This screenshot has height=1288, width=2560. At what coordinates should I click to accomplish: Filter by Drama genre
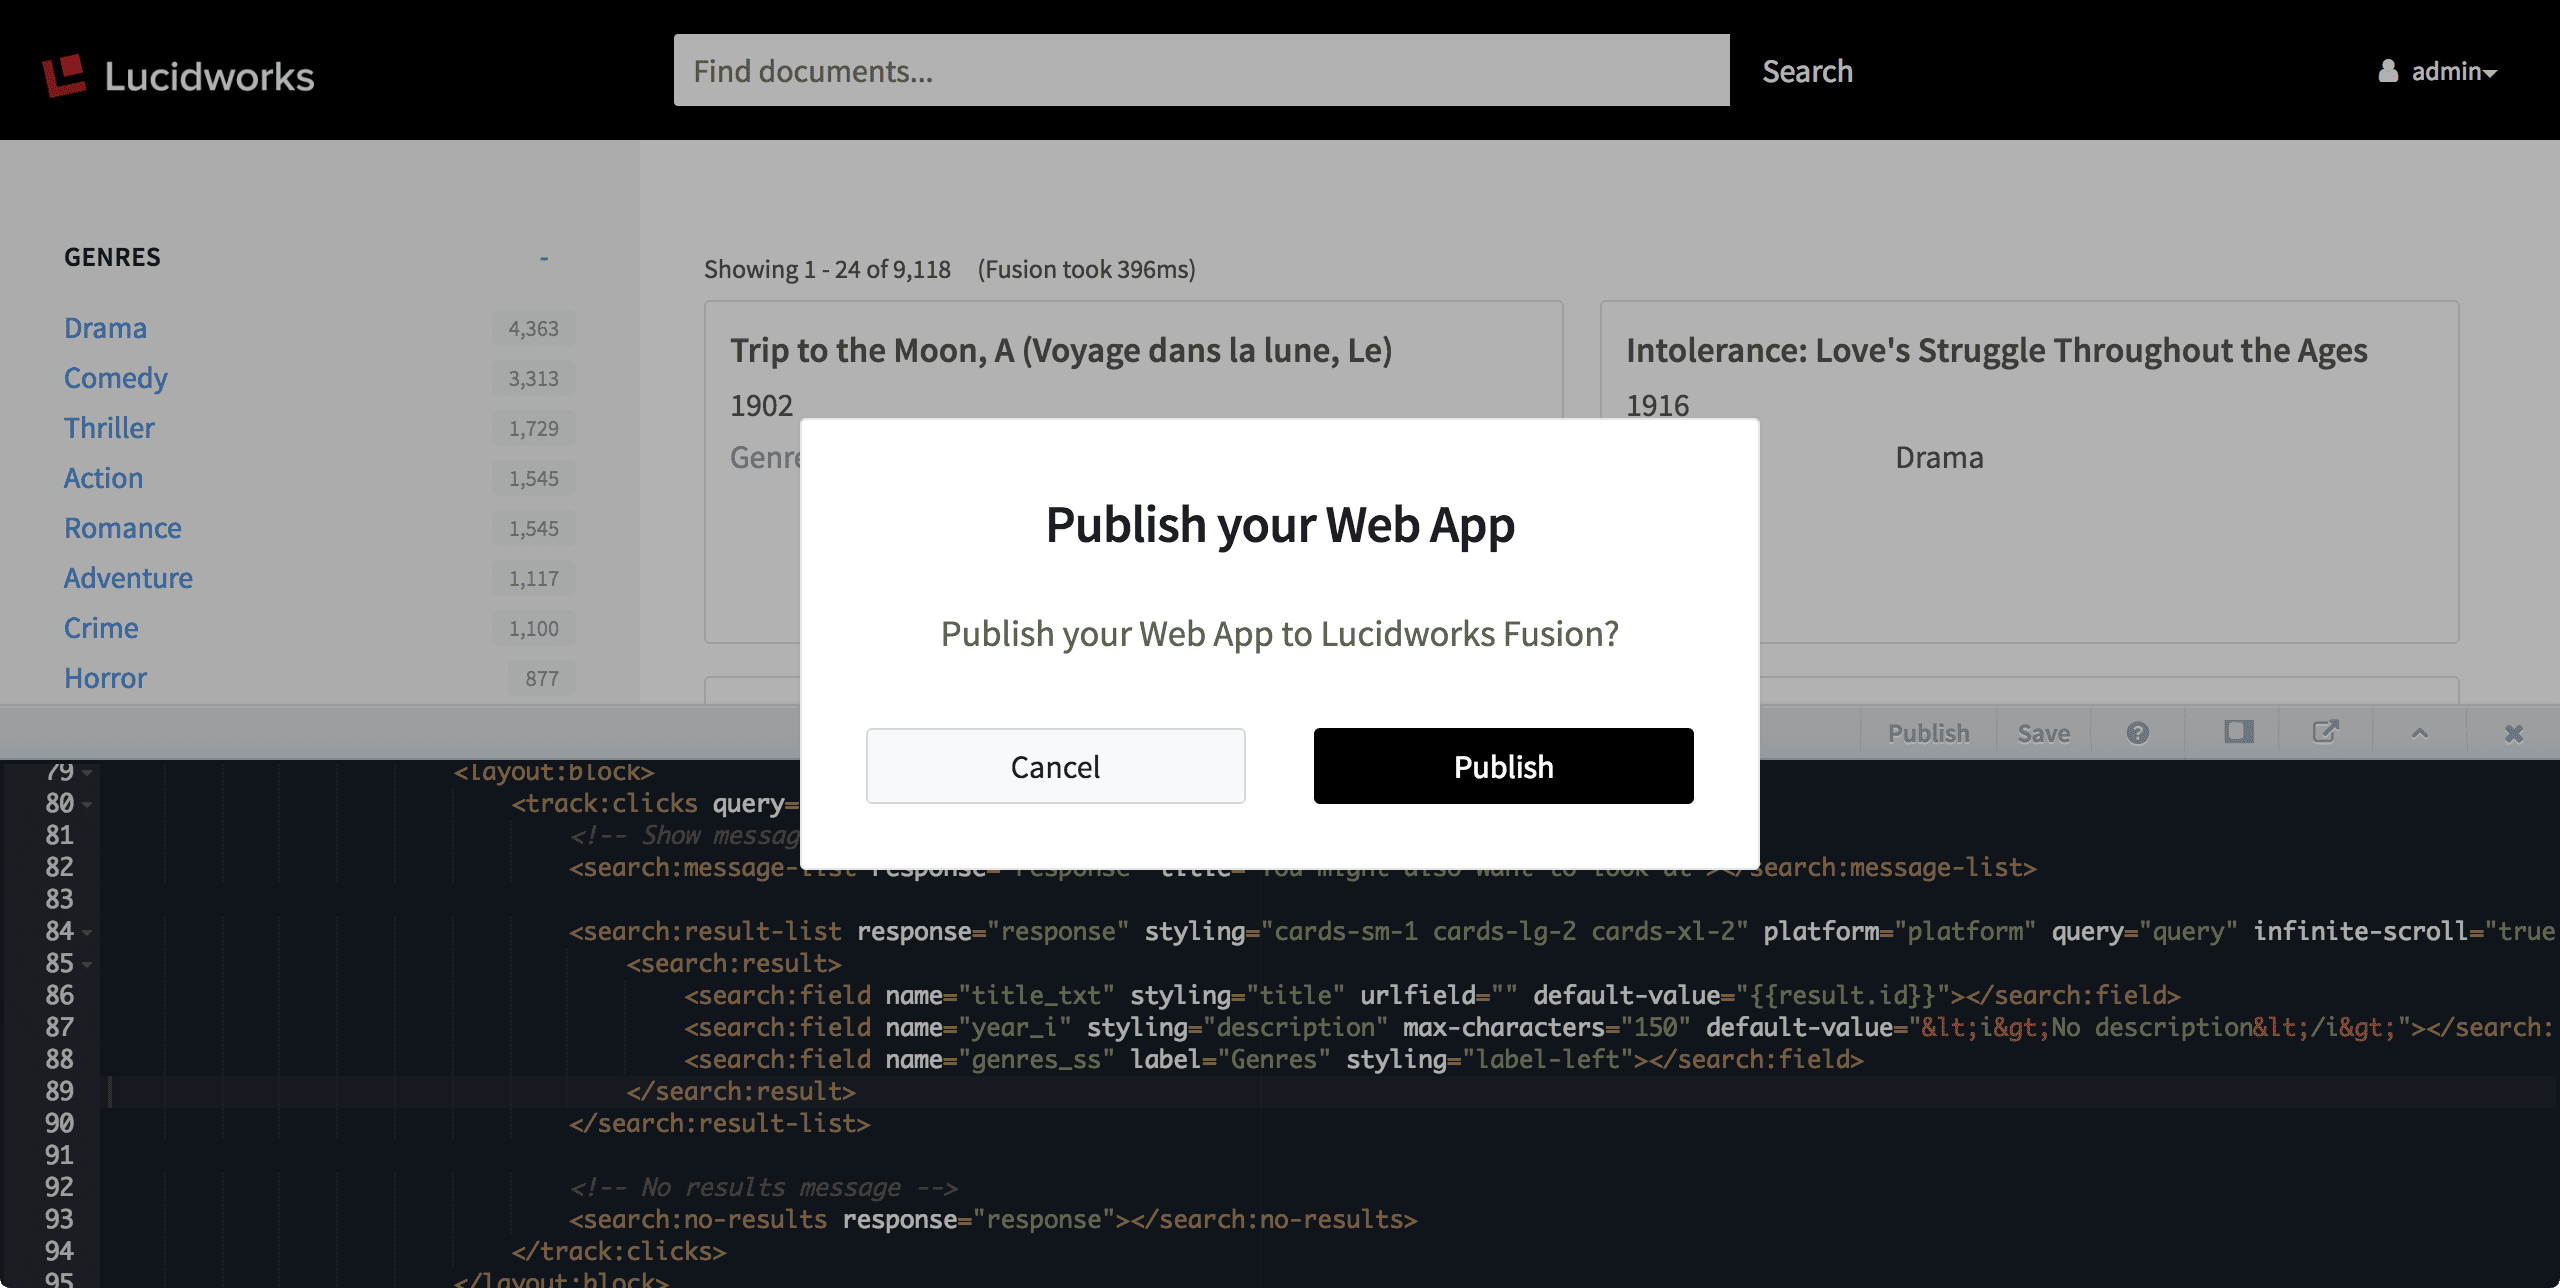click(105, 328)
